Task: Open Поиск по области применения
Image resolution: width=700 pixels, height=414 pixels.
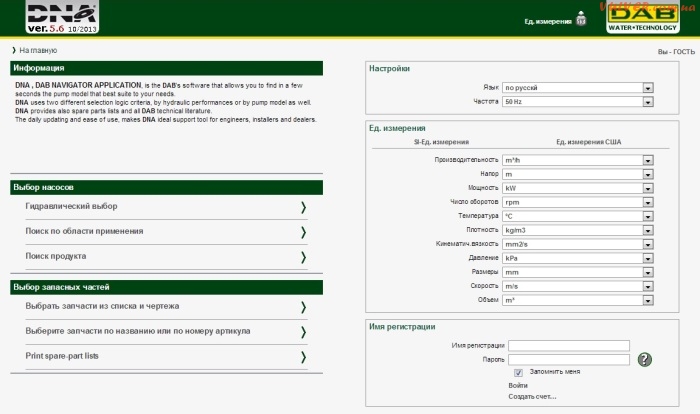Action: click(84, 231)
